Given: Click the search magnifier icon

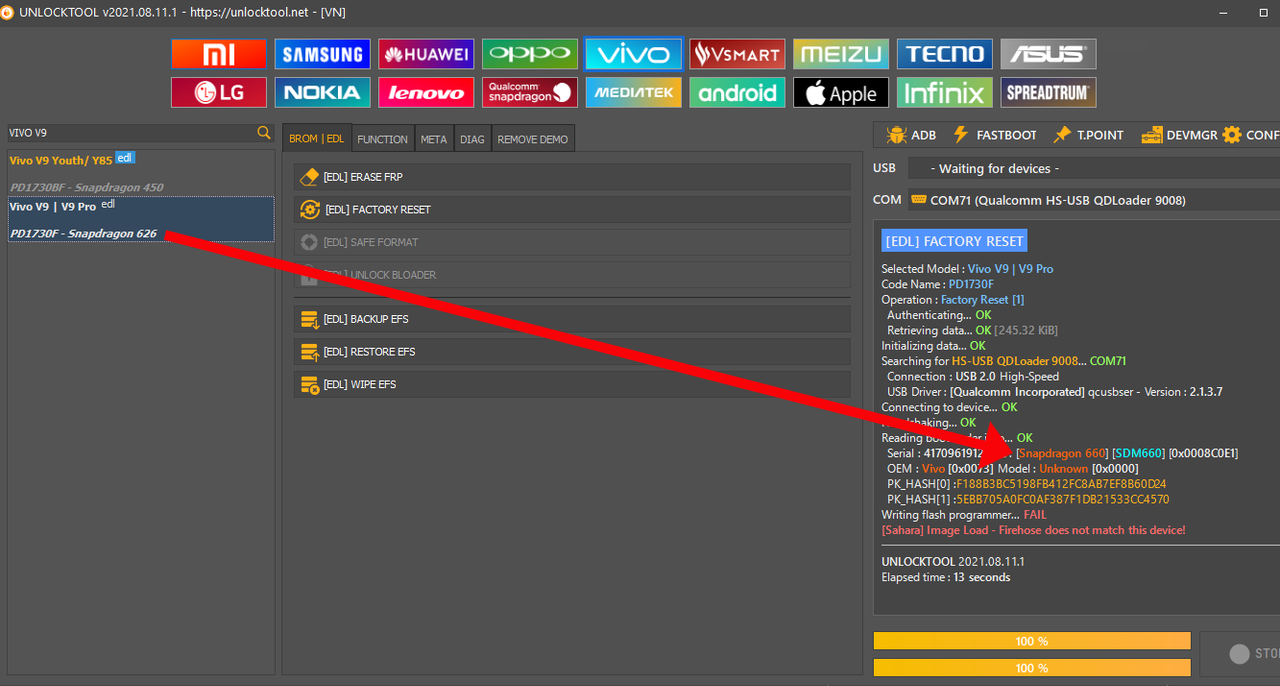Looking at the screenshot, I should coord(264,133).
